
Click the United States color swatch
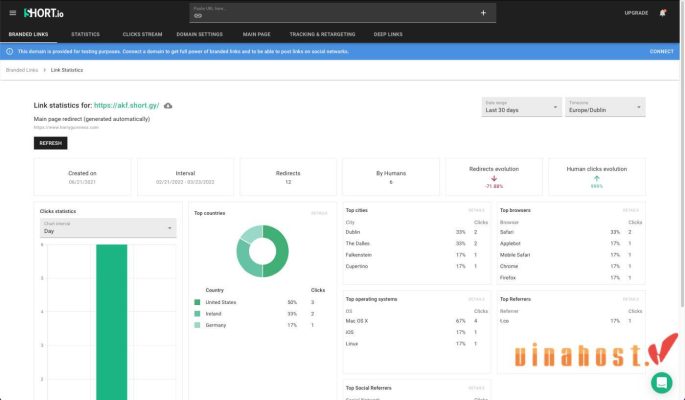(197, 302)
